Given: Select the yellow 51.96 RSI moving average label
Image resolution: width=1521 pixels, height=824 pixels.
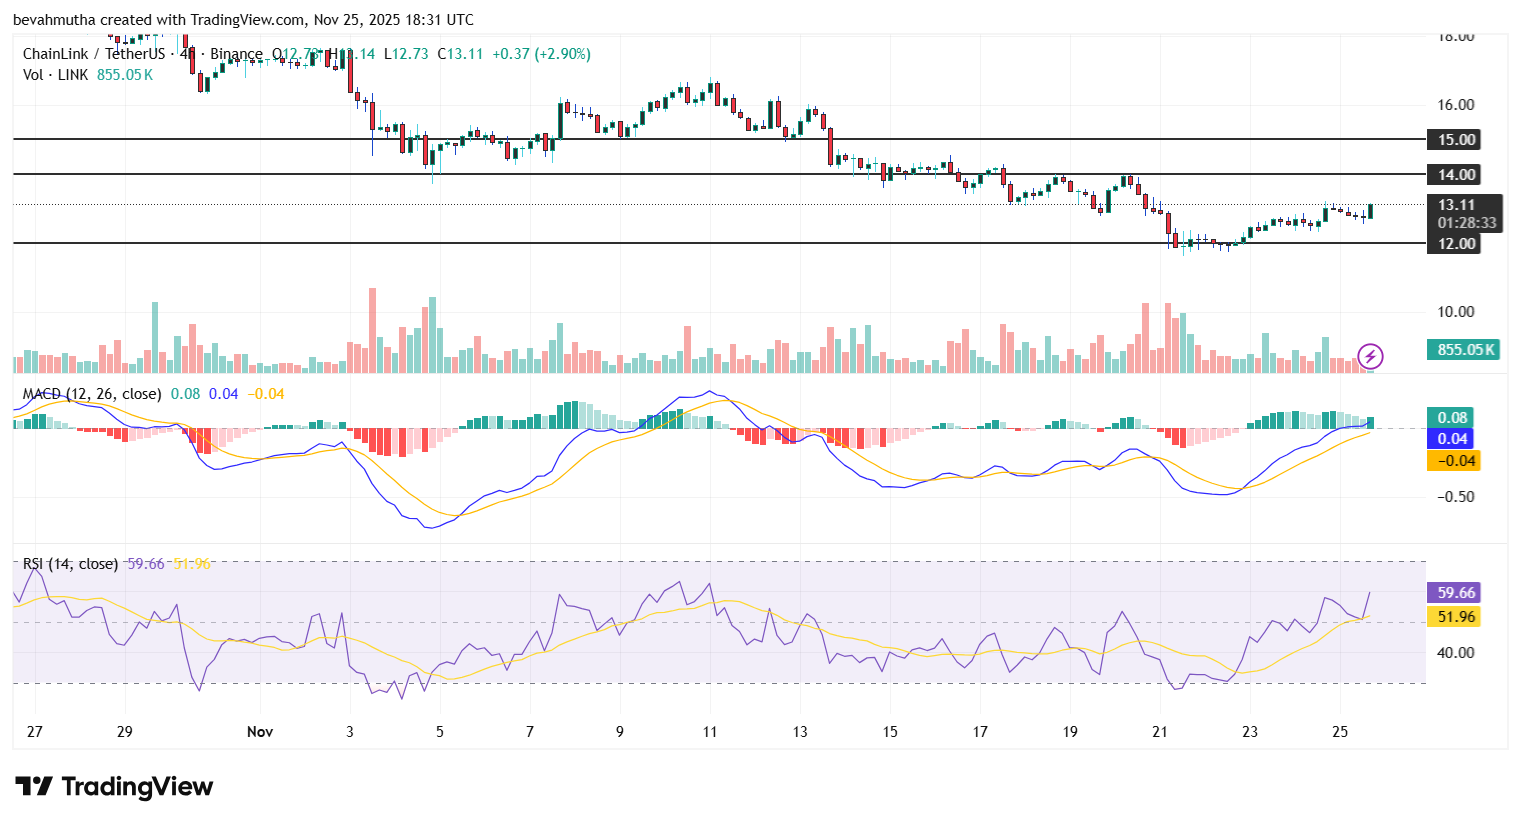Looking at the screenshot, I should pyautogui.click(x=1453, y=617).
